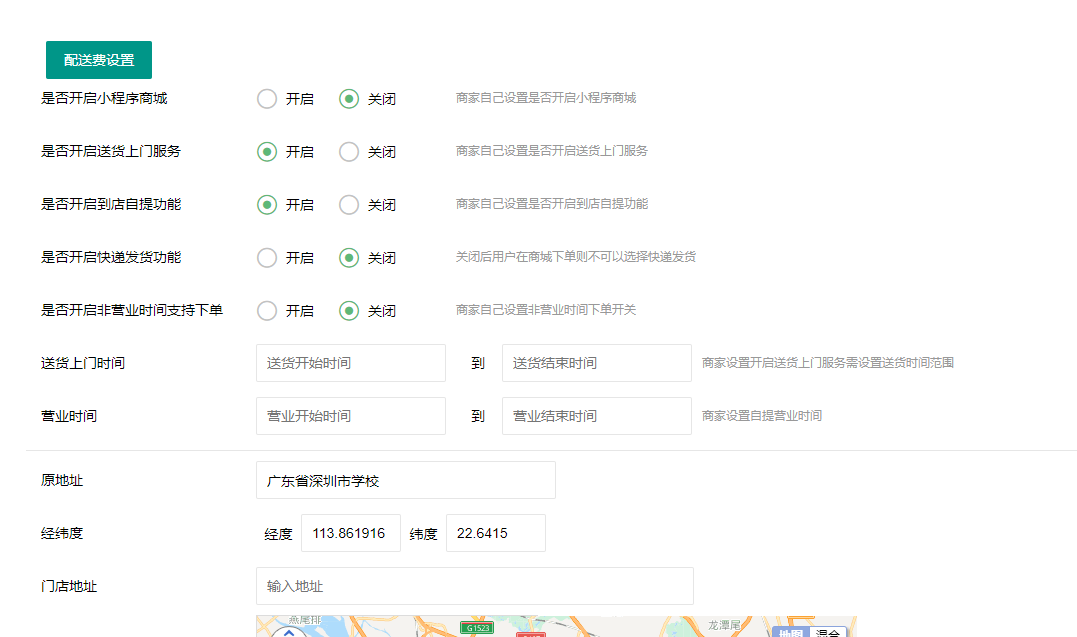The image size is (1077, 637).
Task: Click the 营业开始时间 input field
Action: coord(351,416)
